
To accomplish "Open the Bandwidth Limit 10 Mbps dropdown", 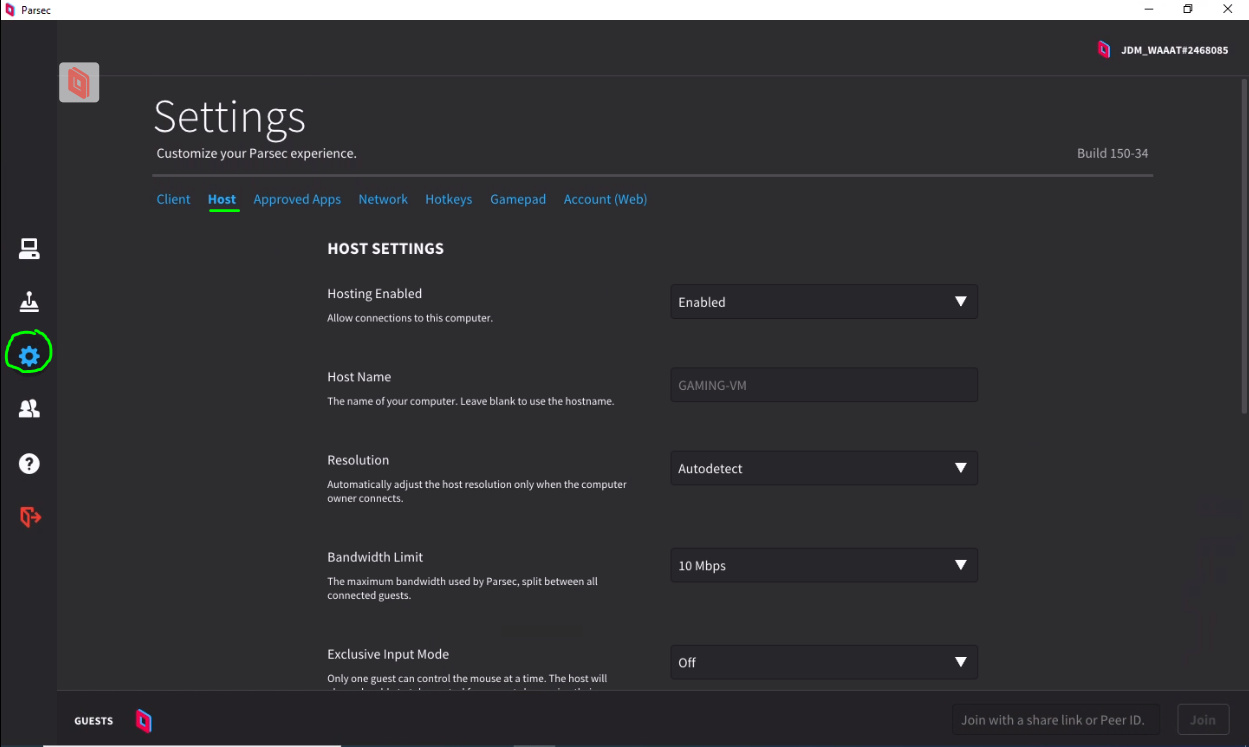I will pos(824,565).
